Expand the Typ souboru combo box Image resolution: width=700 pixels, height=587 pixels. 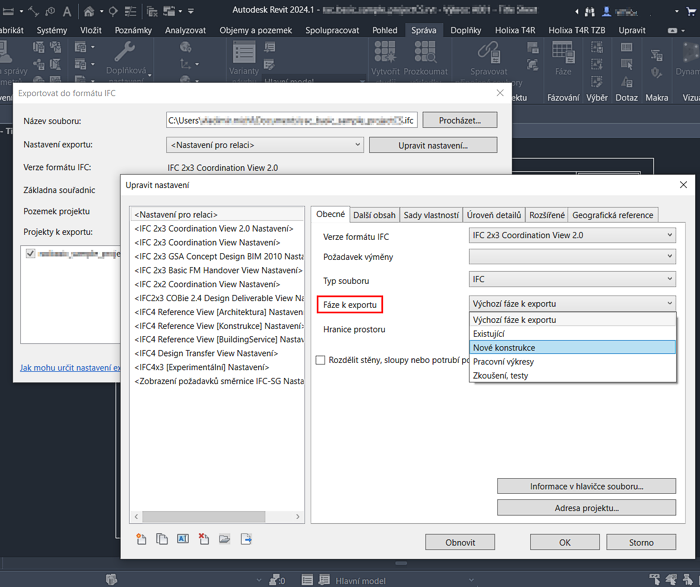pos(573,280)
